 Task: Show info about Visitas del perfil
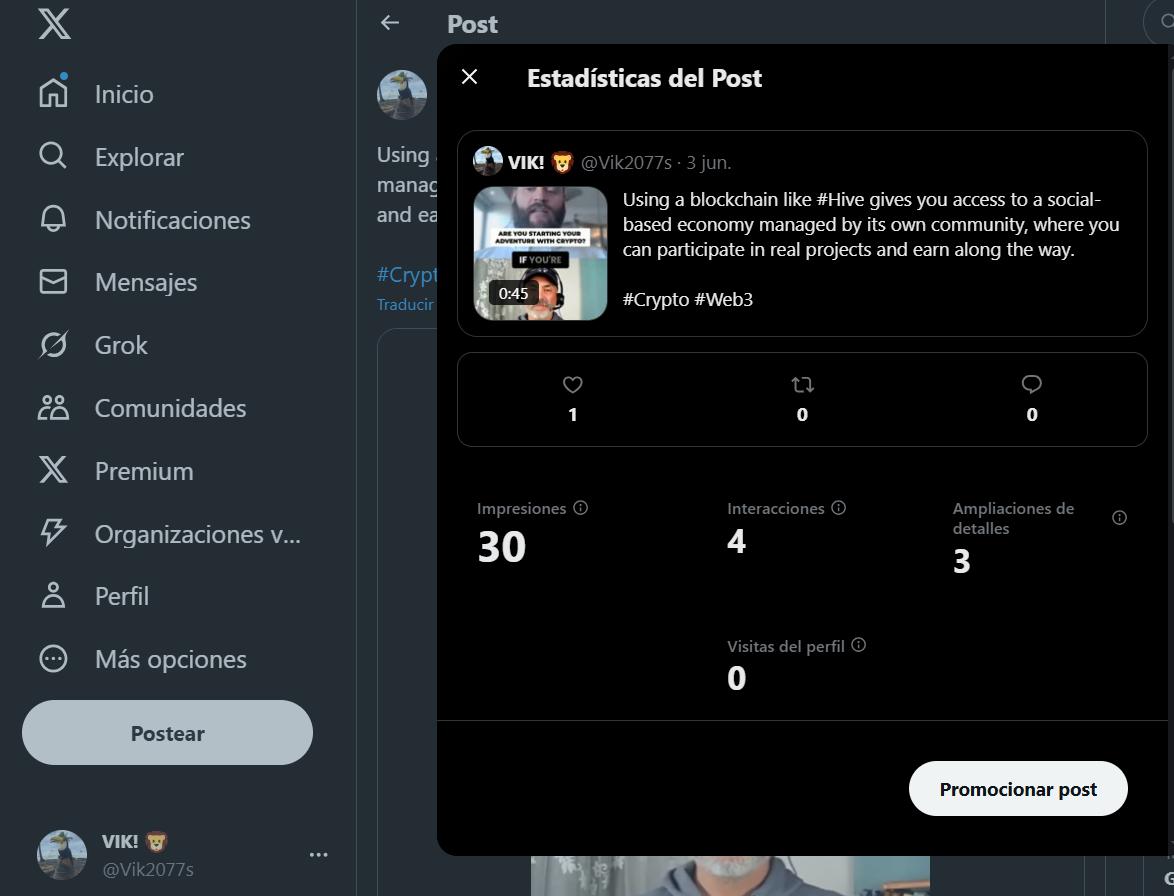859,645
